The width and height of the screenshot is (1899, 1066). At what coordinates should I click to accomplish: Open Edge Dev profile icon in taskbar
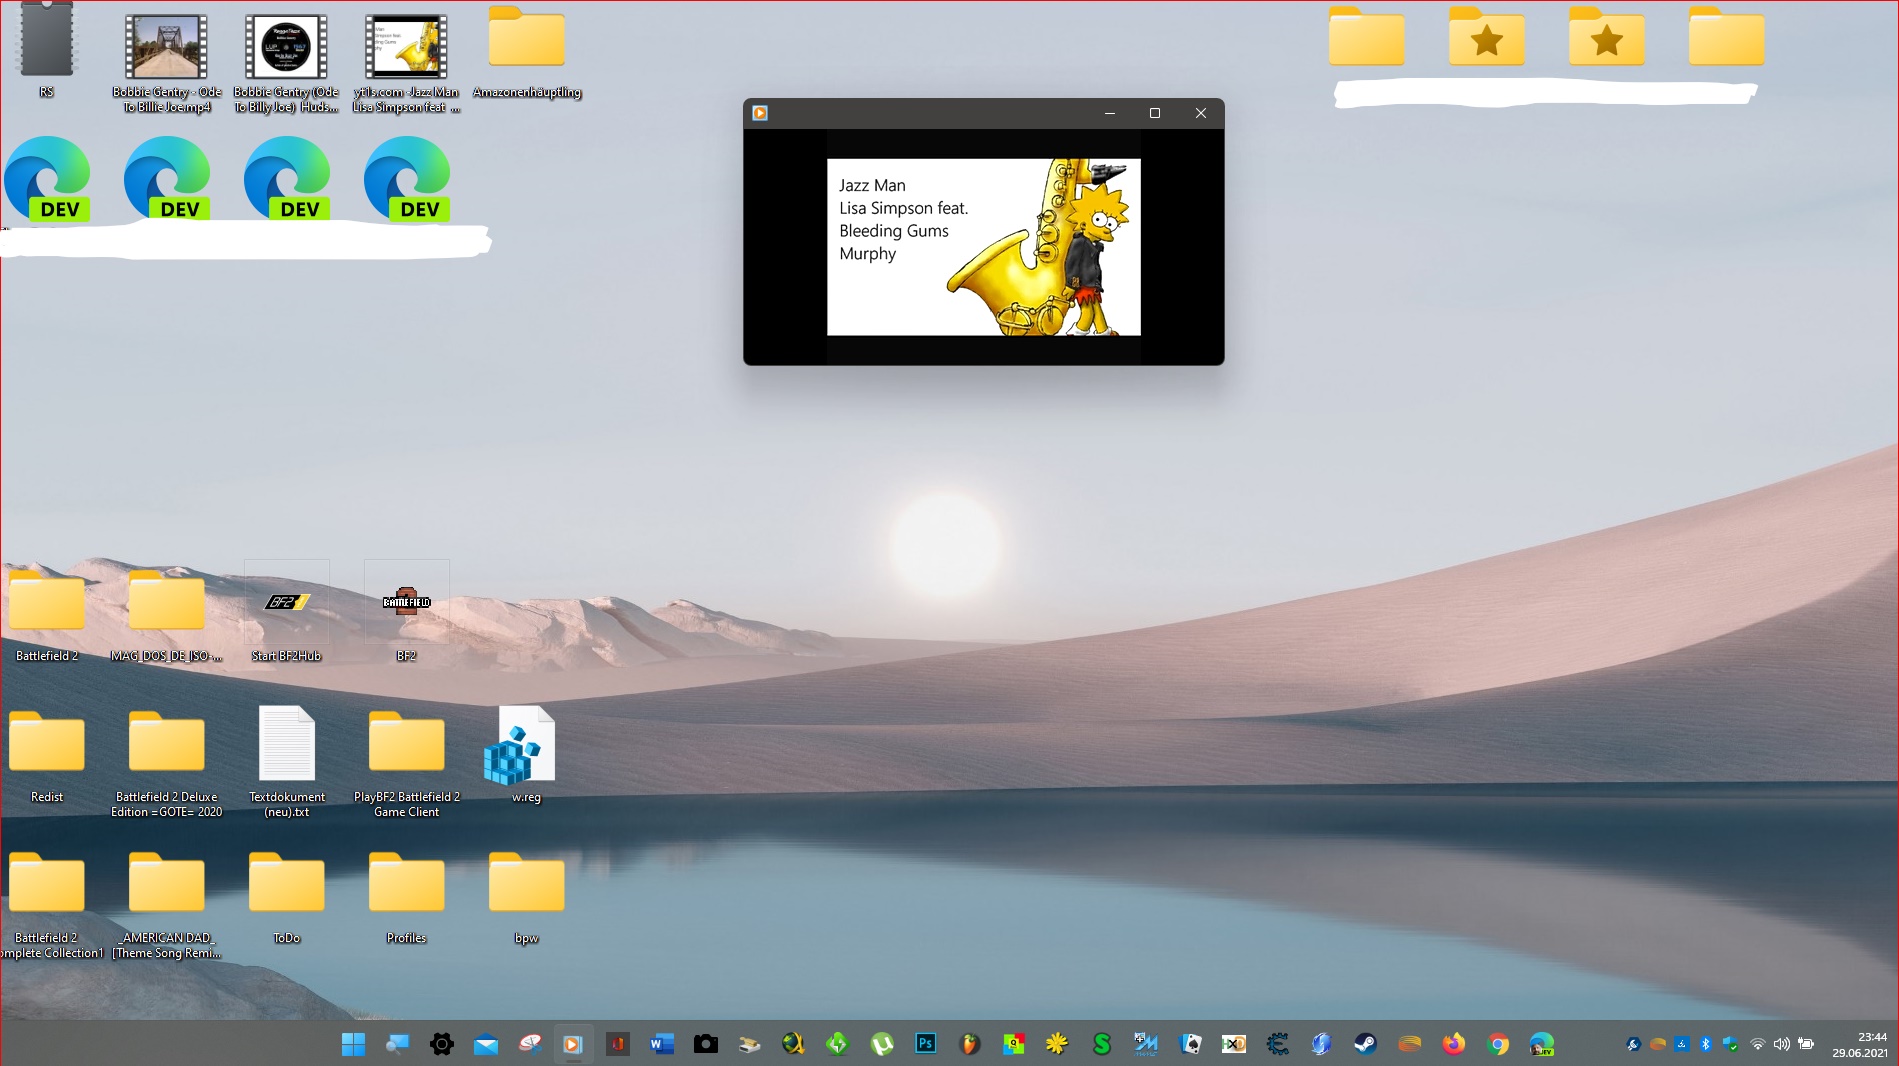1541,1044
